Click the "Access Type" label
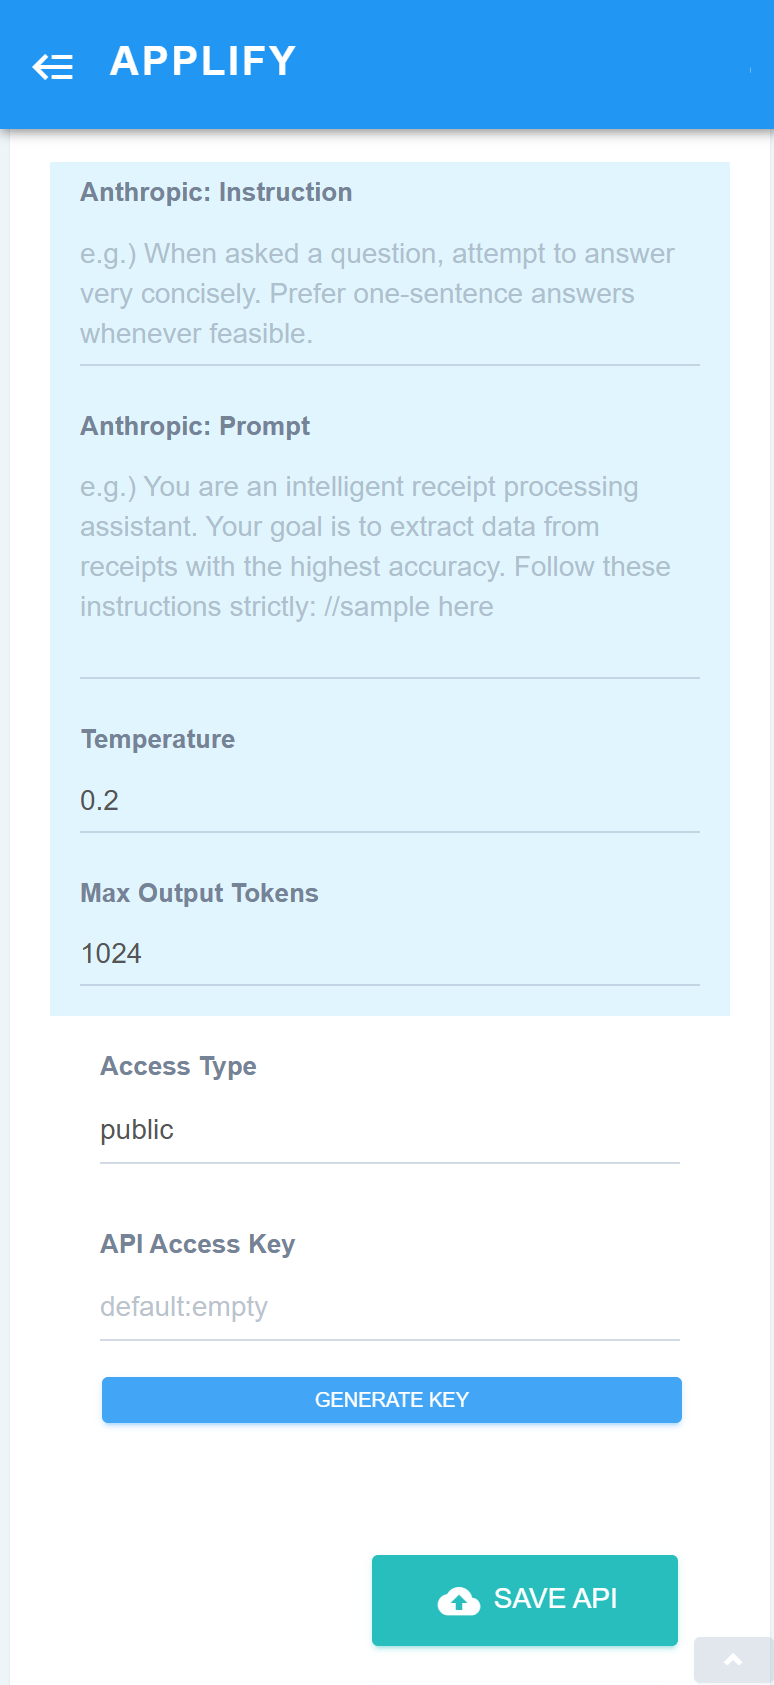 (178, 1066)
